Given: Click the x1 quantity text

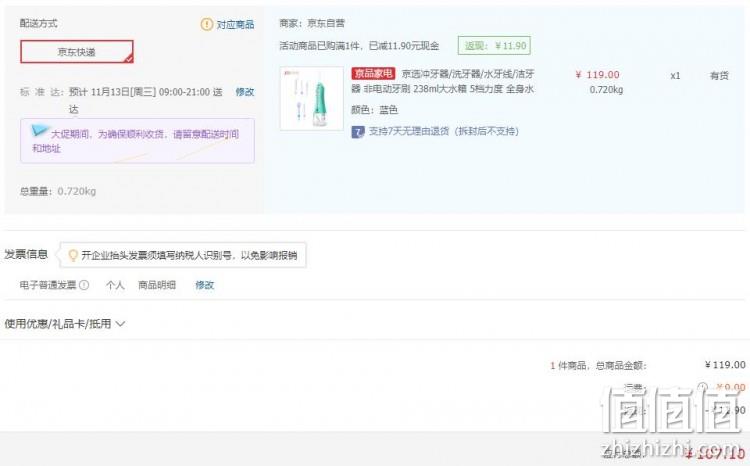Looking at the screenshot, I should pos(675,76).
